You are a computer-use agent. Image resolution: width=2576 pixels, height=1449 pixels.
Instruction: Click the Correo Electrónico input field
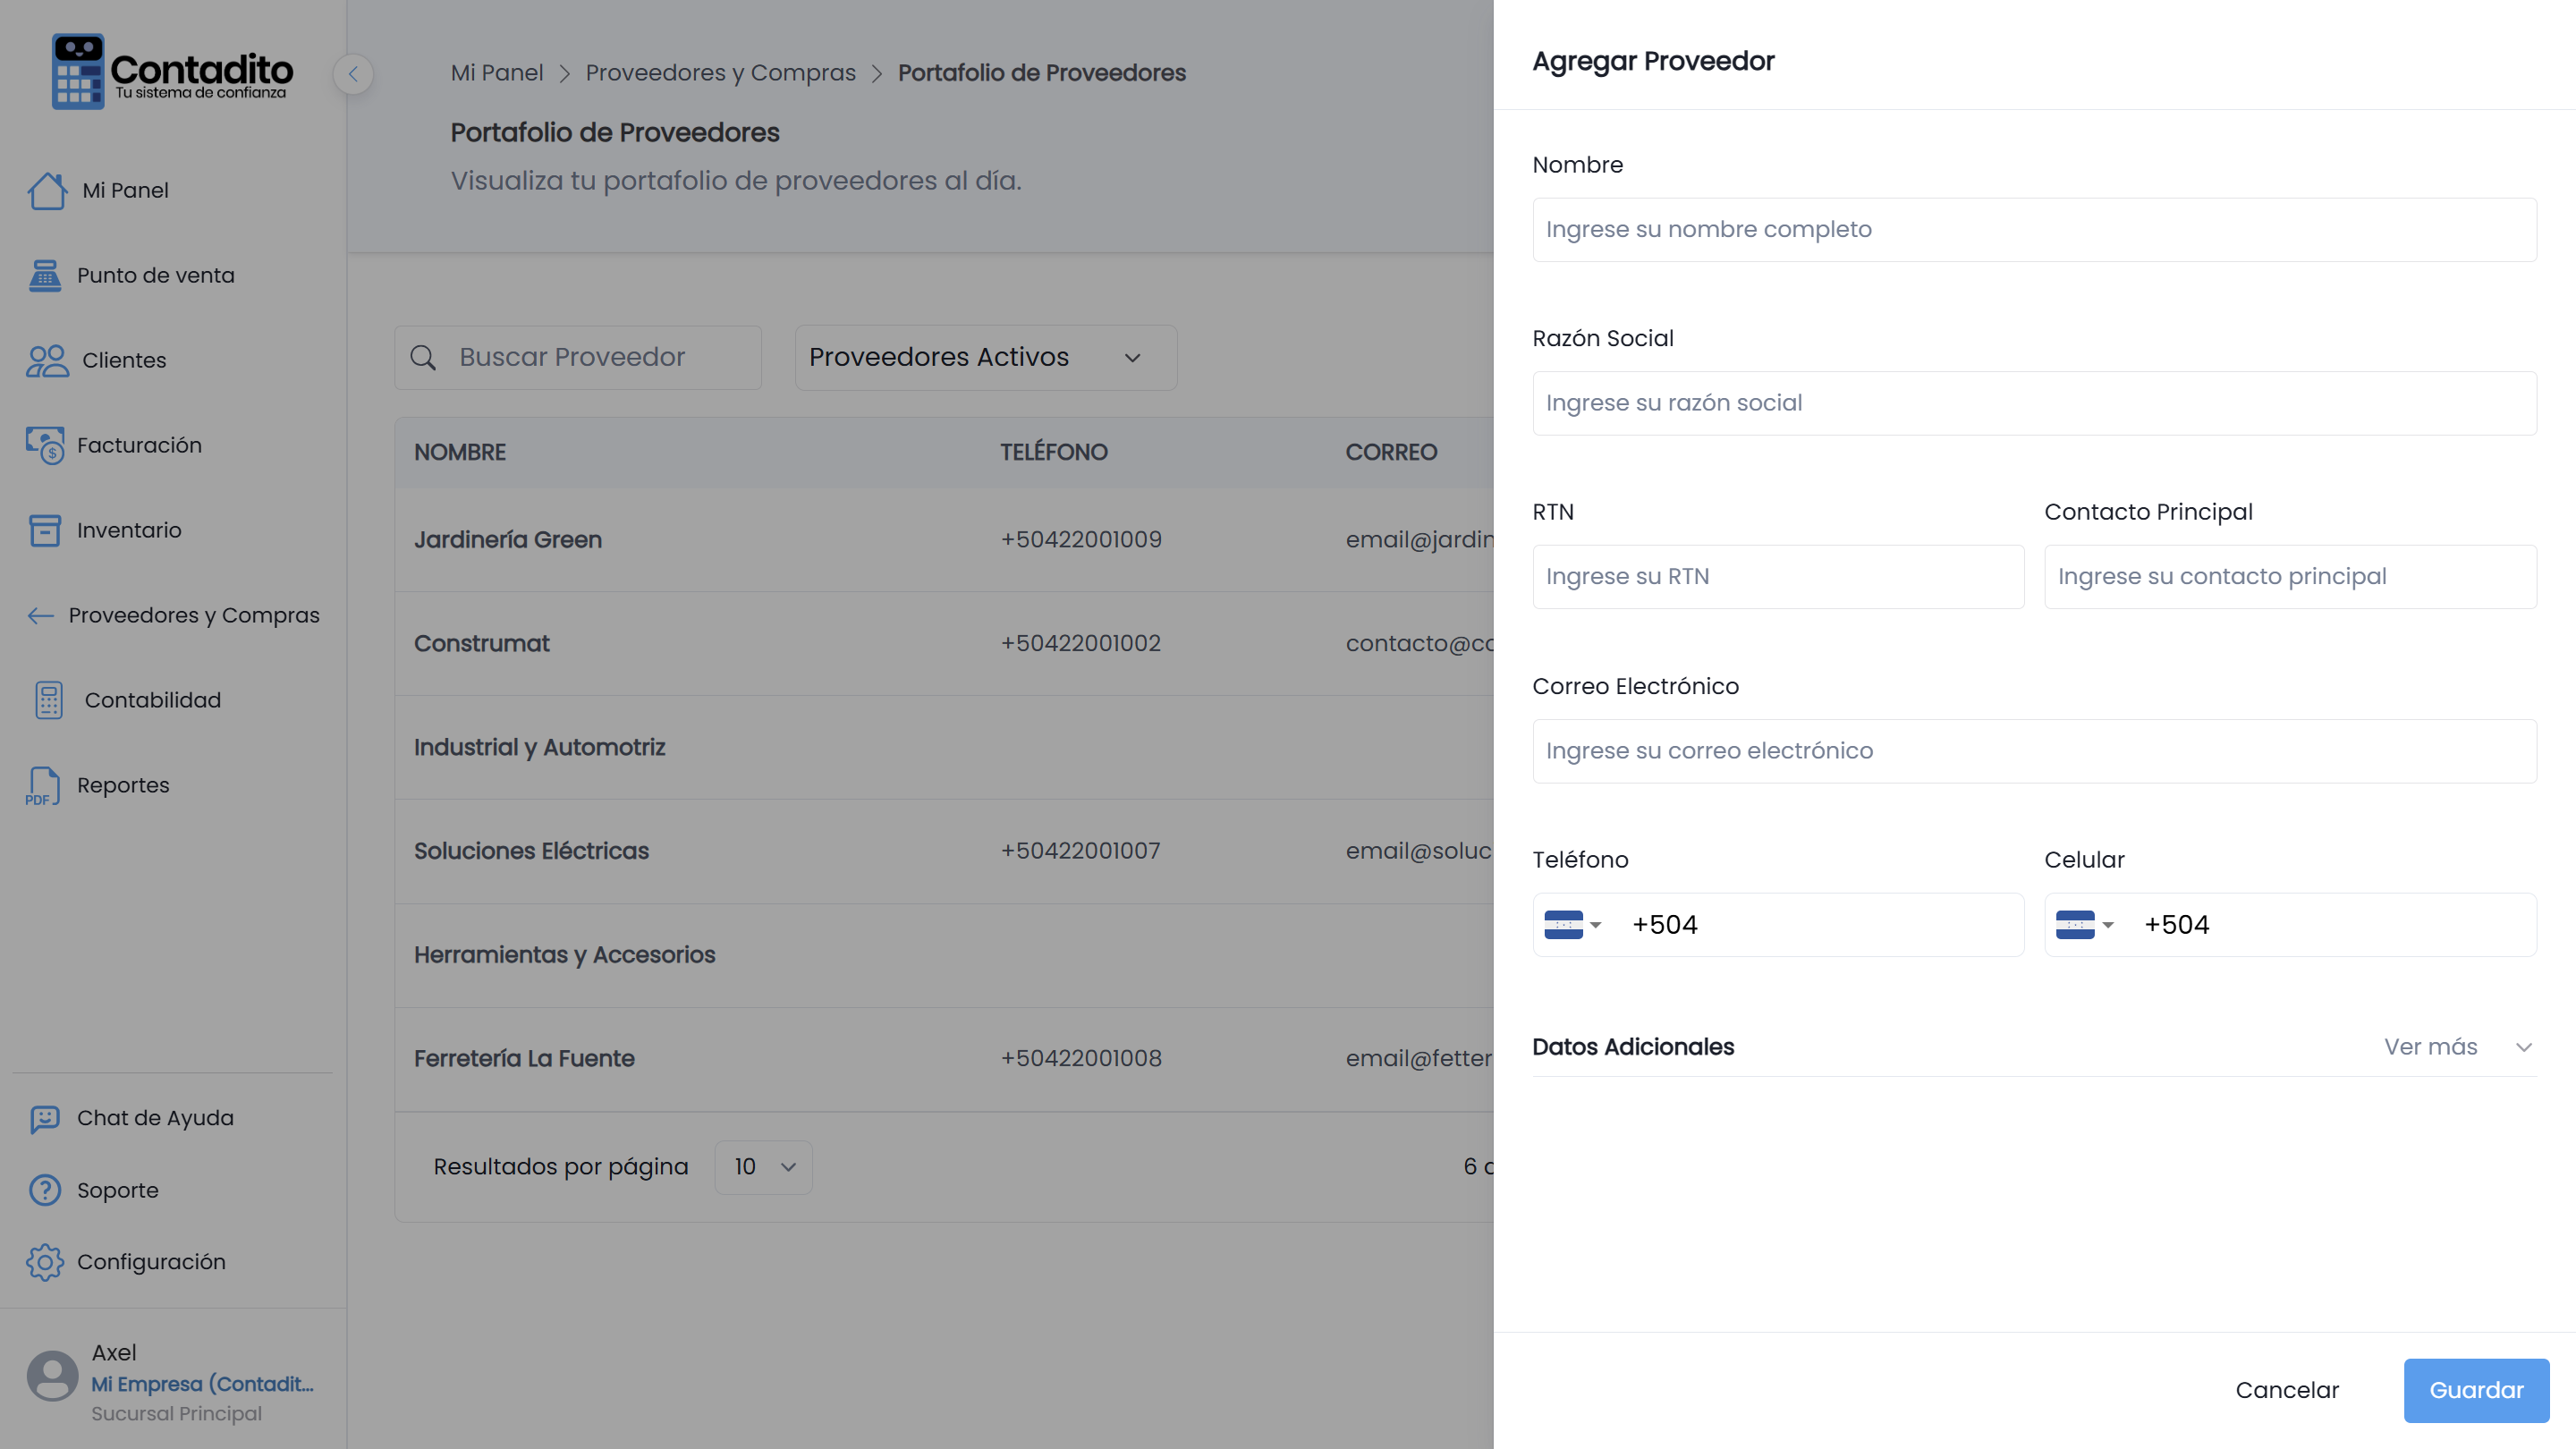(2034, 751)
